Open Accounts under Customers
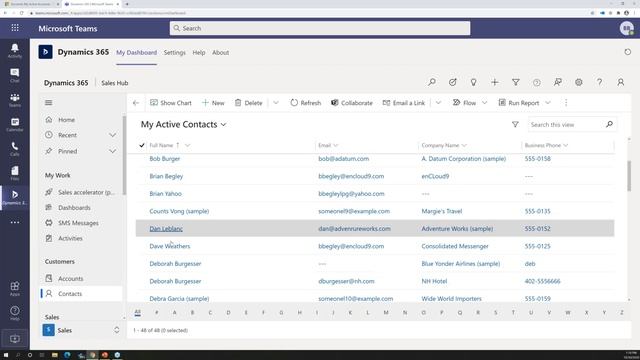The width and height of the screenshot is (640, 360). (x=70, y=278)
